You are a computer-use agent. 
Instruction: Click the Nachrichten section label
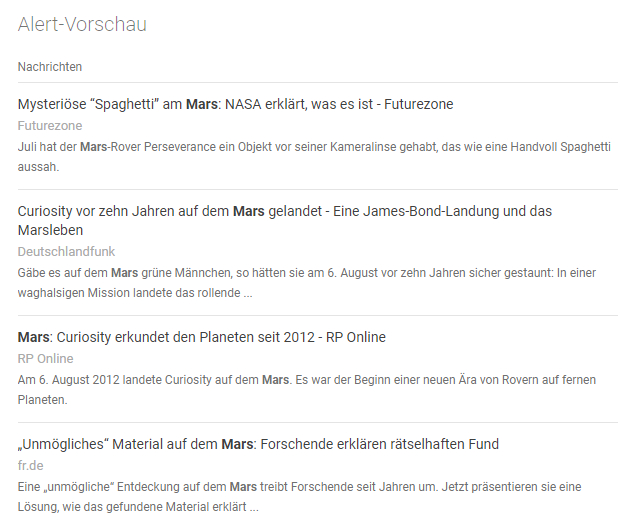coord(50,67)
